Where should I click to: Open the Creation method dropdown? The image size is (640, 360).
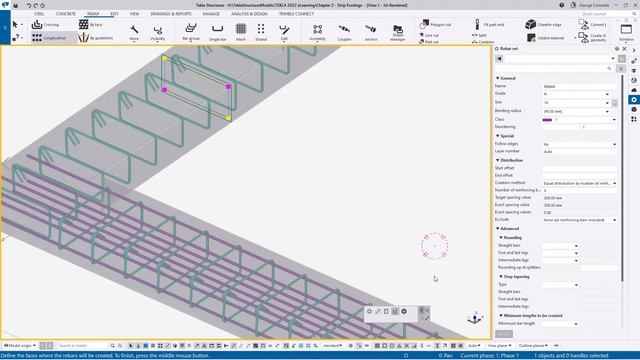[x=614, y=183]
